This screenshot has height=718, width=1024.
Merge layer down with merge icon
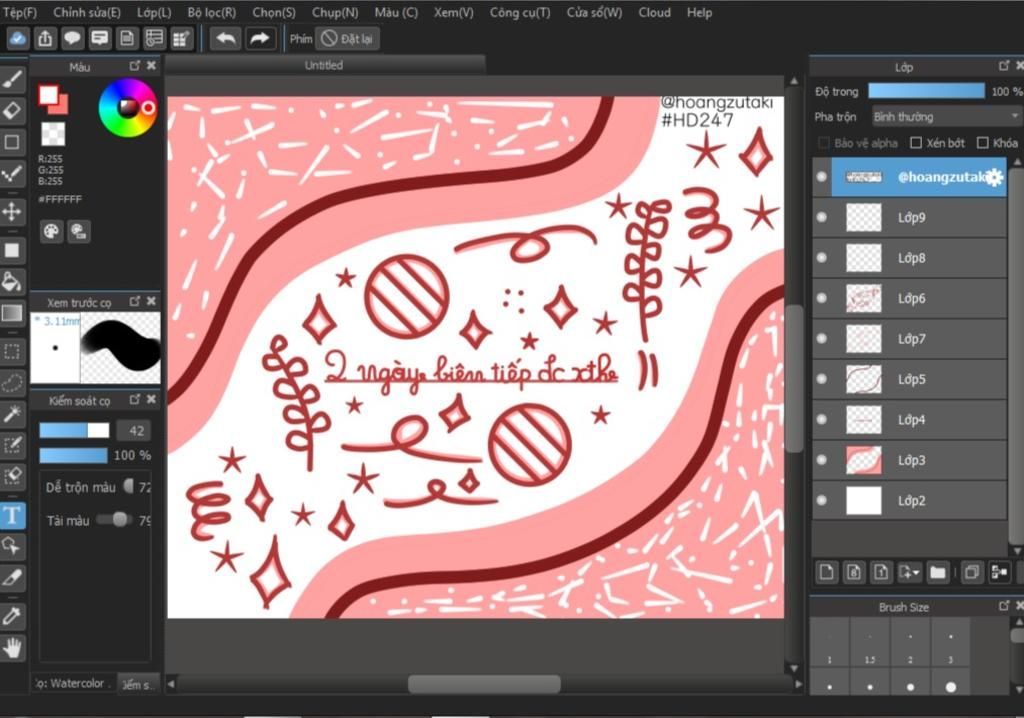point(999,572)
